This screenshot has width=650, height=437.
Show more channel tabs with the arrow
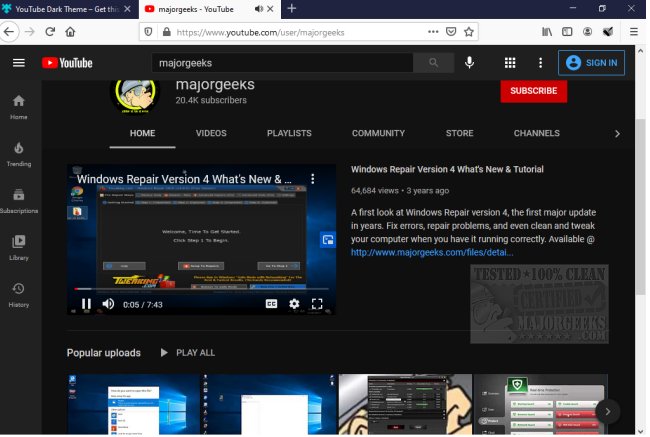(x=617, y=134)
